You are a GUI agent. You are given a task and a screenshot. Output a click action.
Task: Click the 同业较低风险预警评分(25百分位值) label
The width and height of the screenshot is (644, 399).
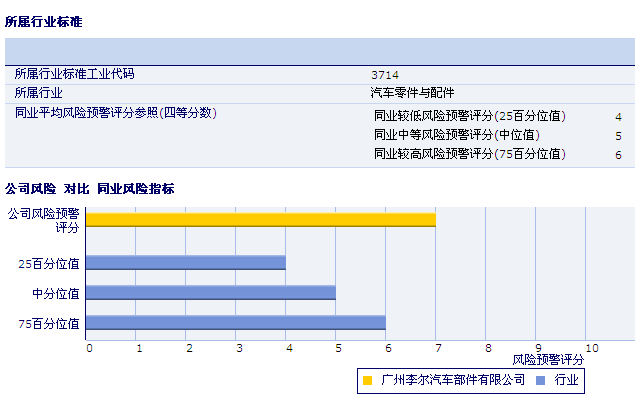click(469, 116)
